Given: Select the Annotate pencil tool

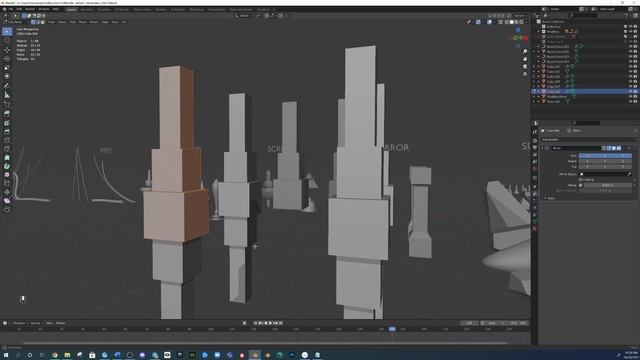Looking at the screenshot, I should click(7, 86).
